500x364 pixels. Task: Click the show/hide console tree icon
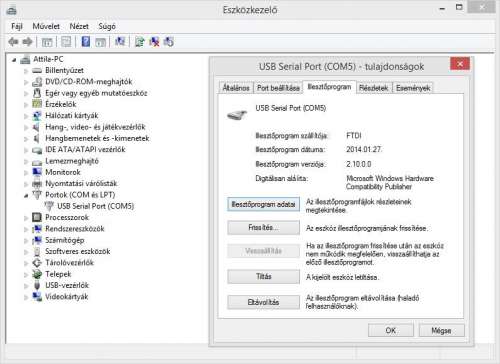point(47,42)
